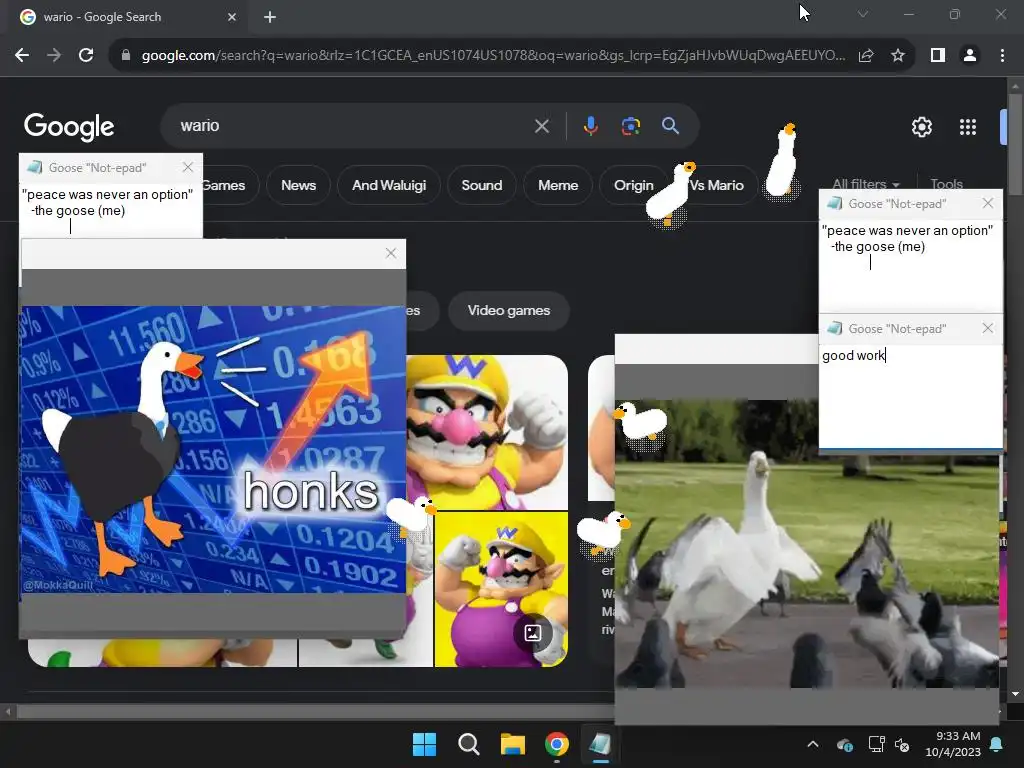Show hidden system tray icons
Image resolution: width=1024 pixels, height=768 pixels.
[x=813, y=744]
